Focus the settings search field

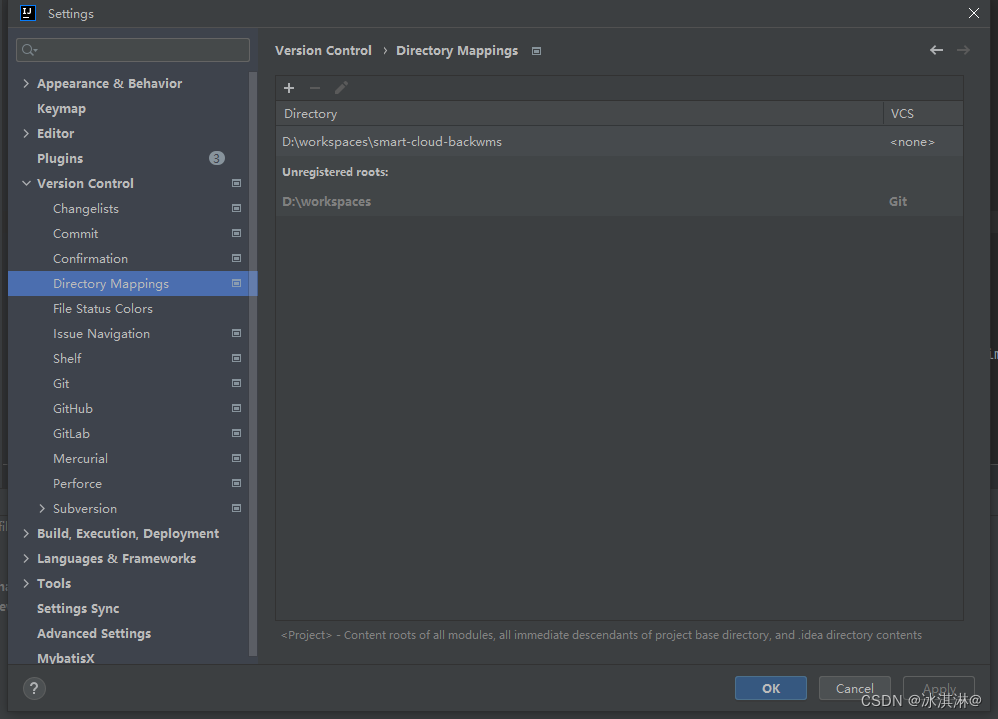[133, 50]
